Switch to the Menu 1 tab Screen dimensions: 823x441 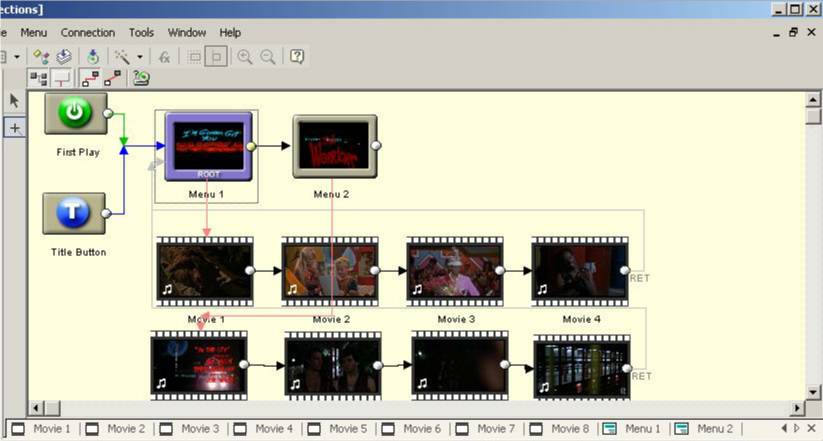tap(632, 429)
